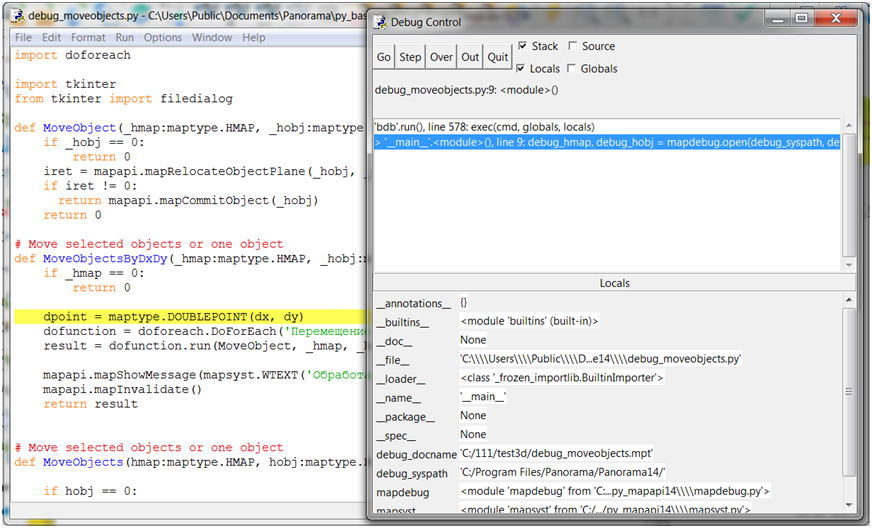Click the Over button to step over

(441, 58)
